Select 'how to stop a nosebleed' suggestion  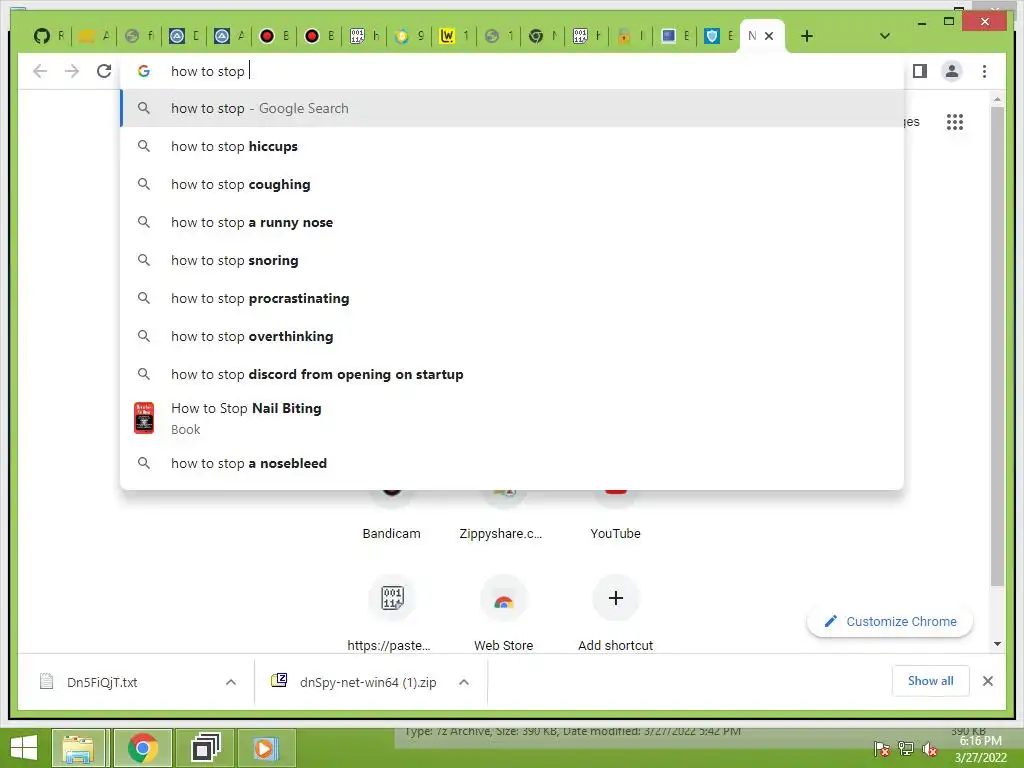513,463
